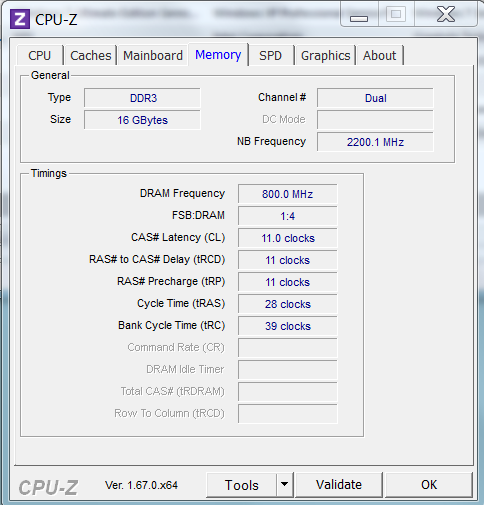The width and height of the screenshot is (484, 505).
Task: Click the grayed 'Row To Column (tRCD)' label
Action: tap(169, 413)
